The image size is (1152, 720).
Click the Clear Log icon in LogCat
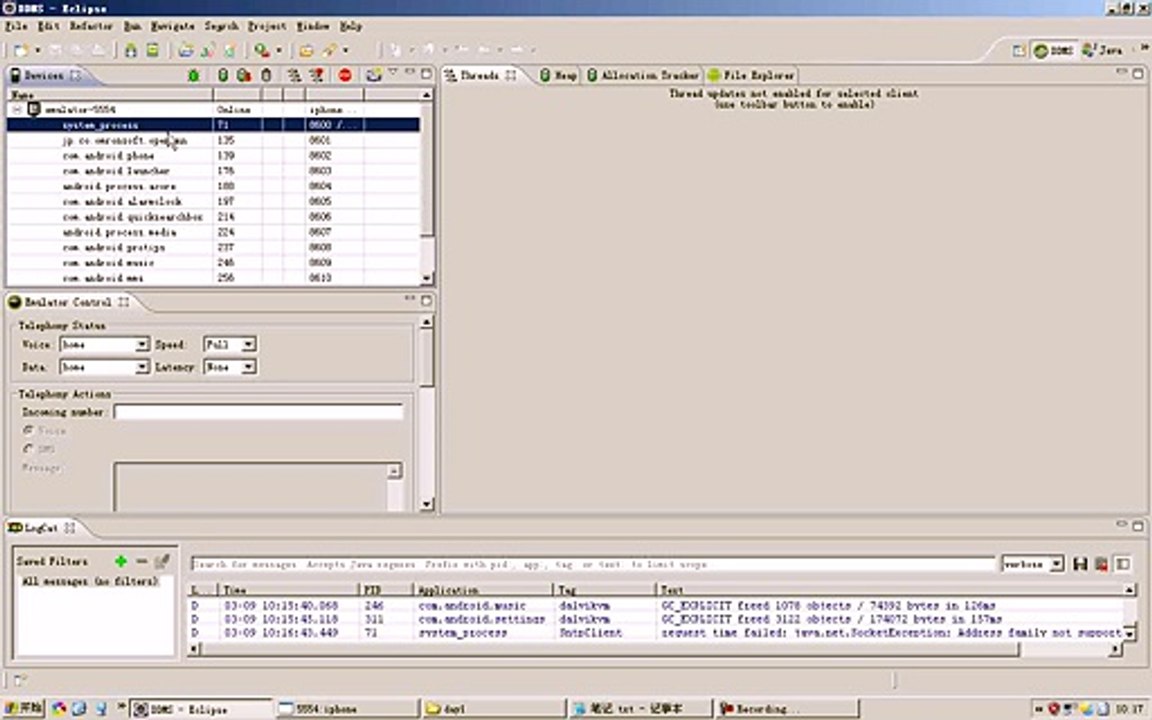coord(1101,564)
